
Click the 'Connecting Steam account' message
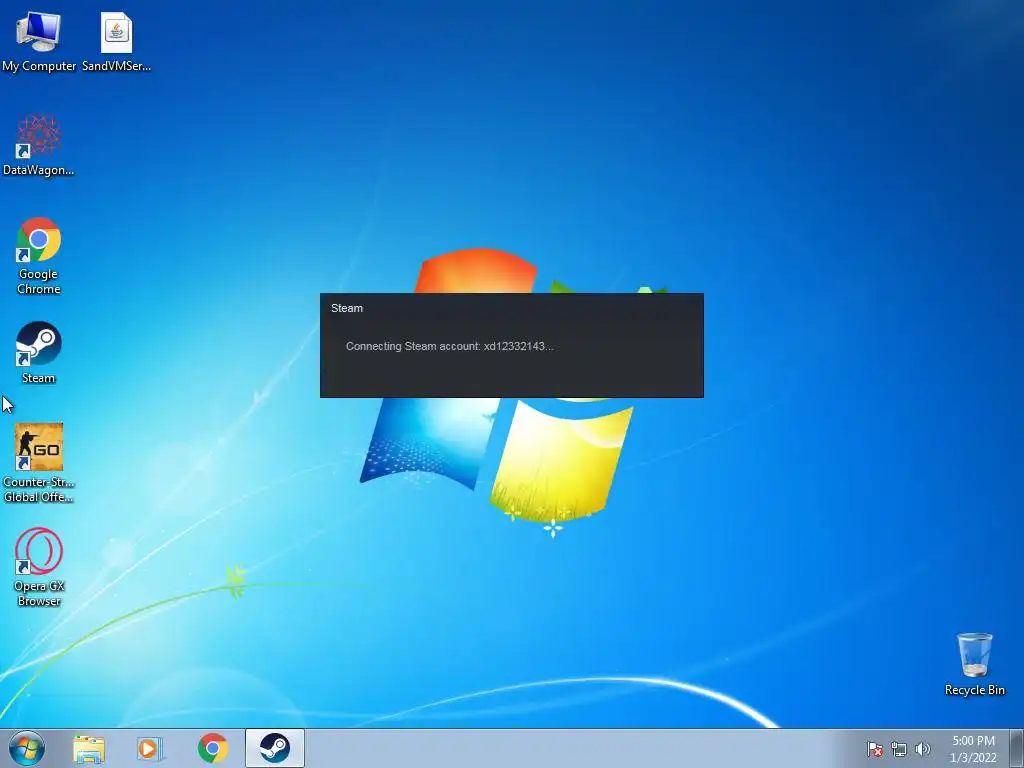[x=449, y=346]
